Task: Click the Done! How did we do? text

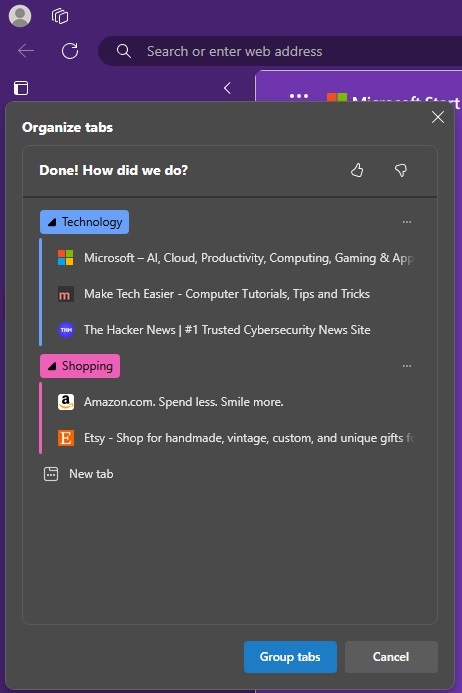Action: pyautogui.click(x=114, y=170)
